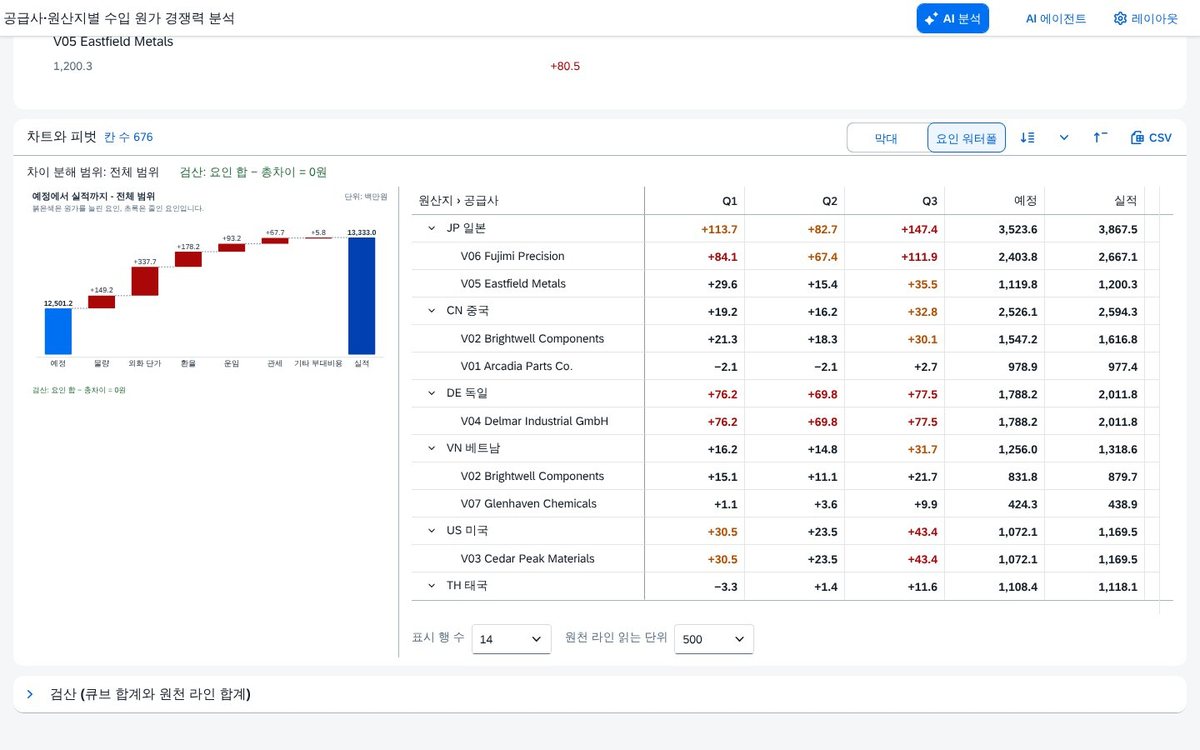Viewport: 1200px width, 750px height.
Task: Select V07 Glenhaven Chemicals row
Action: (x=785, y=504)
